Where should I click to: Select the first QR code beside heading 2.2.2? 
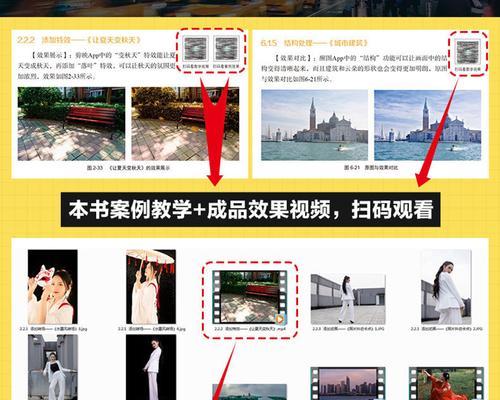click(196, 49)
